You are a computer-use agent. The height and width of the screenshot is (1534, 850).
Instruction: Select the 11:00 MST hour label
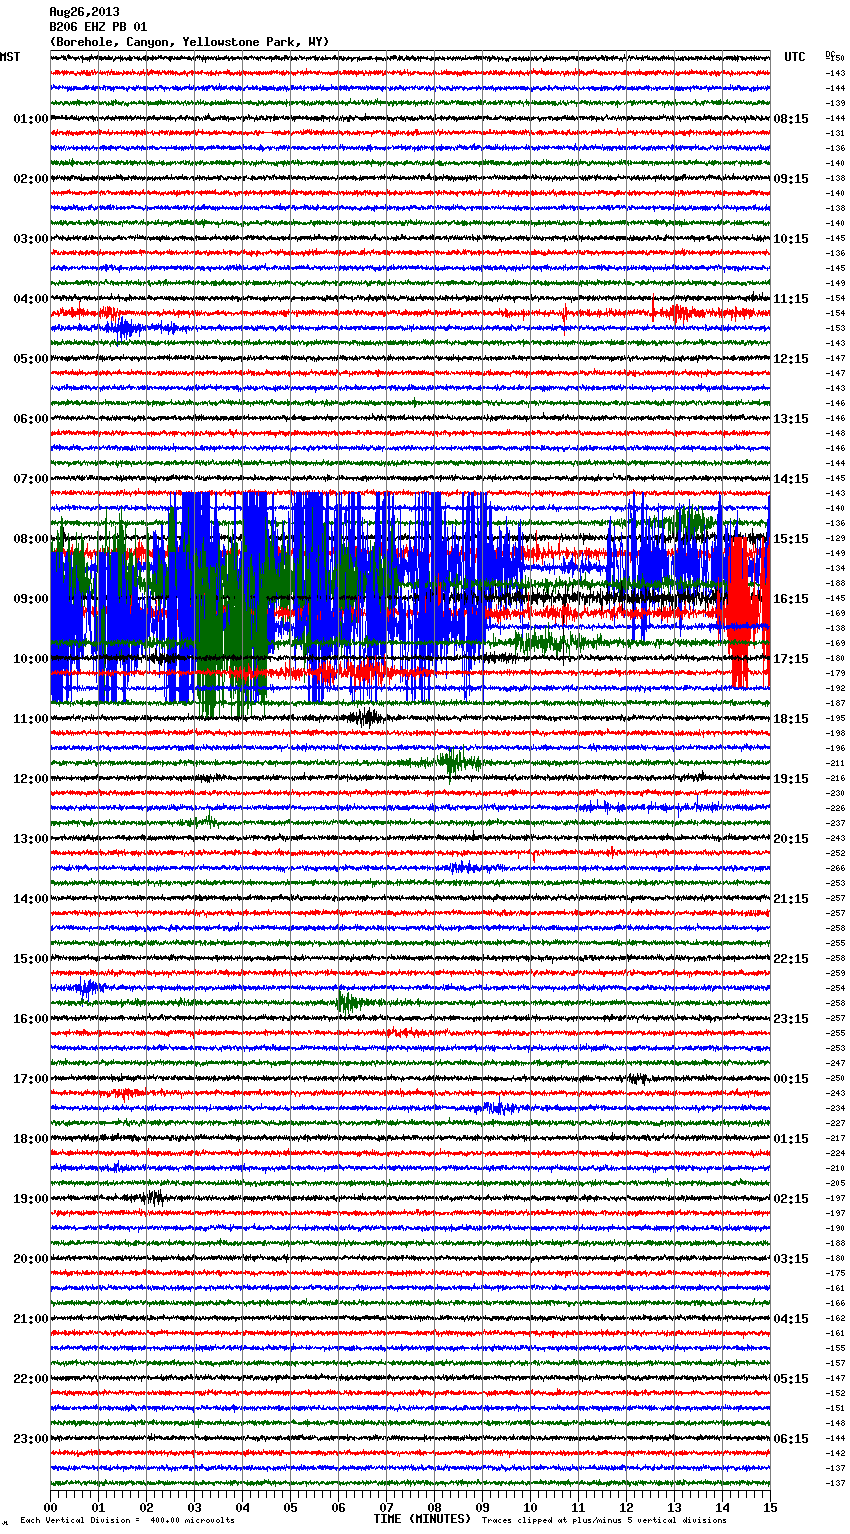click(x=30, y=719)
